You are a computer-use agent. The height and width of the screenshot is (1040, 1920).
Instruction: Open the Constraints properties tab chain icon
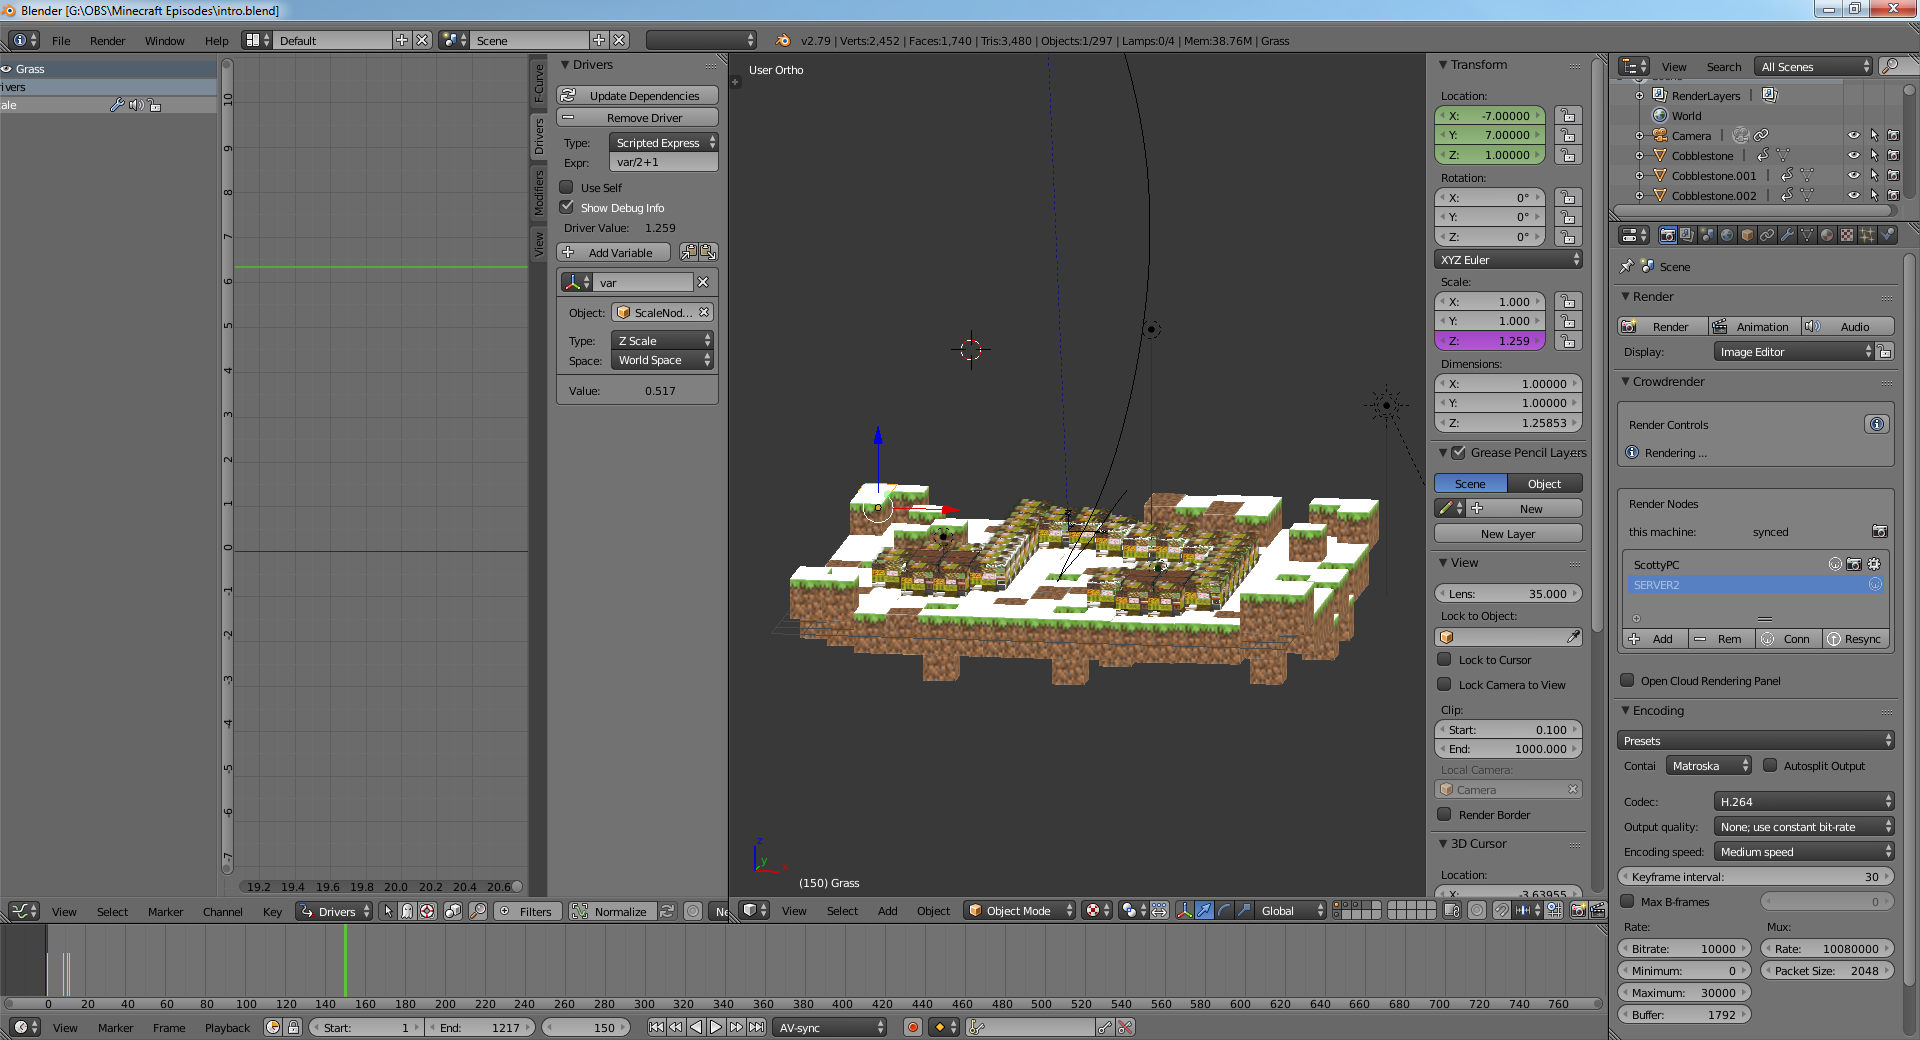coord(1767,235)
